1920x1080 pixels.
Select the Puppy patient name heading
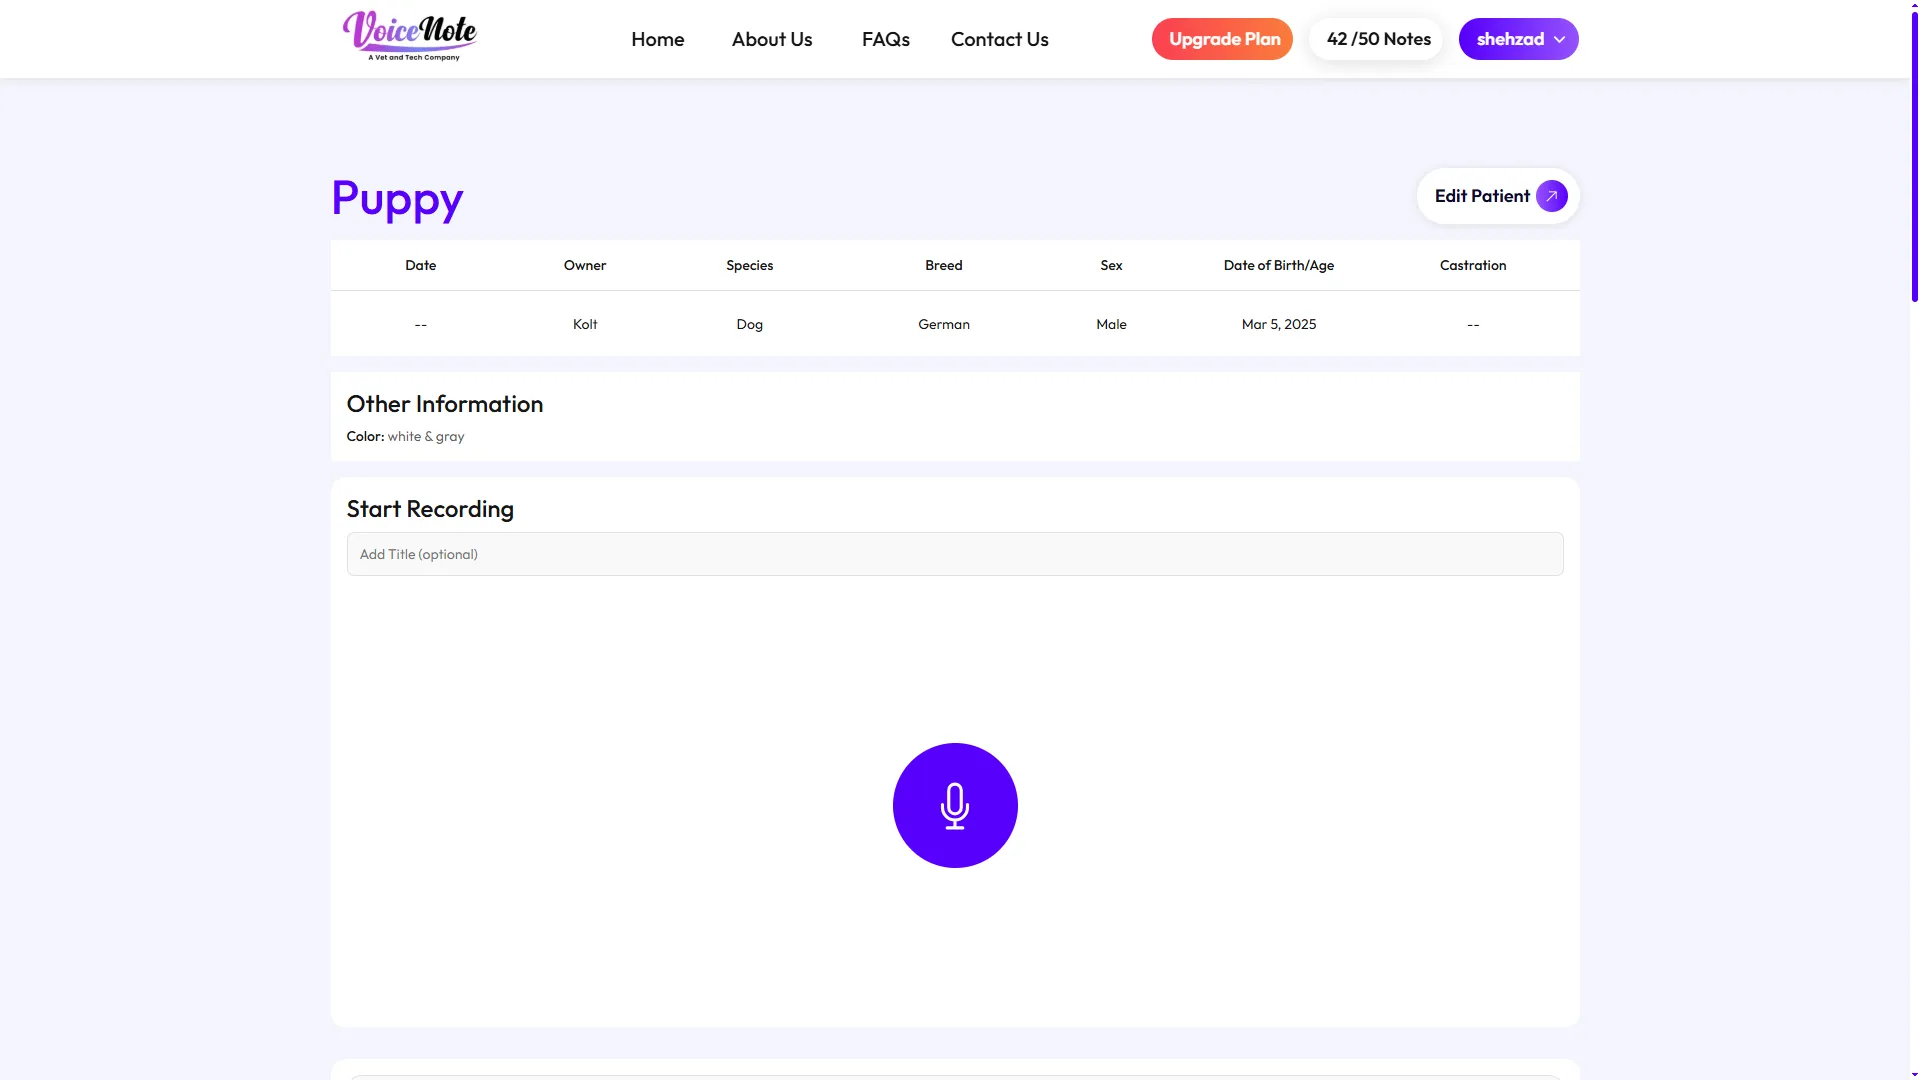coord(397,199)
